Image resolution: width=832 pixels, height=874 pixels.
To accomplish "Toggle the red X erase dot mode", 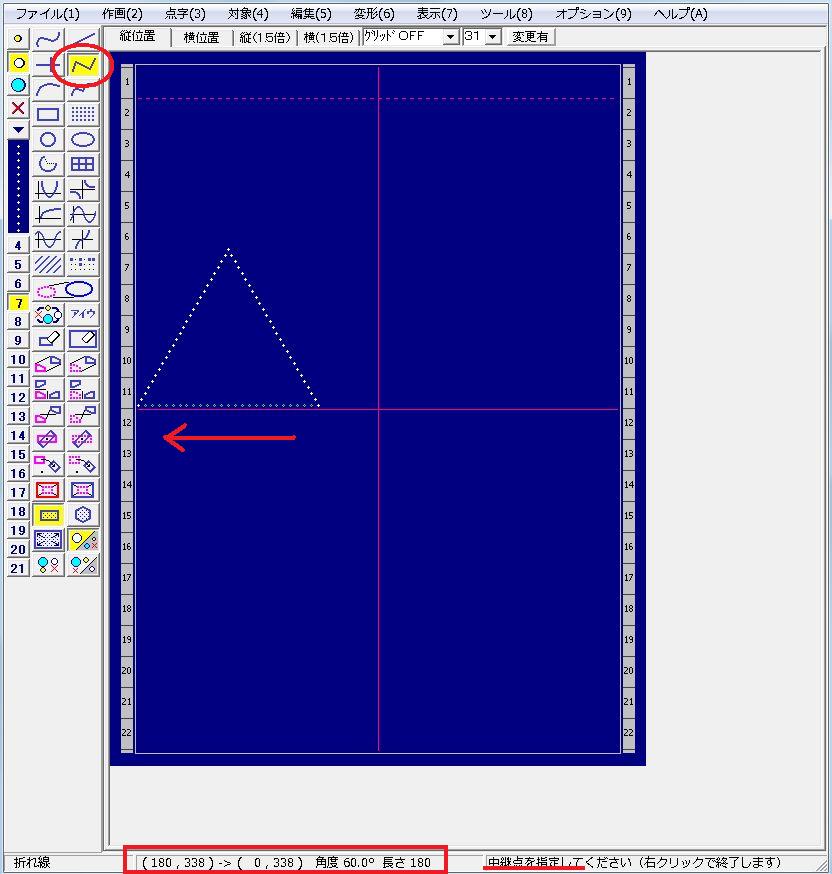I will 18,108.
